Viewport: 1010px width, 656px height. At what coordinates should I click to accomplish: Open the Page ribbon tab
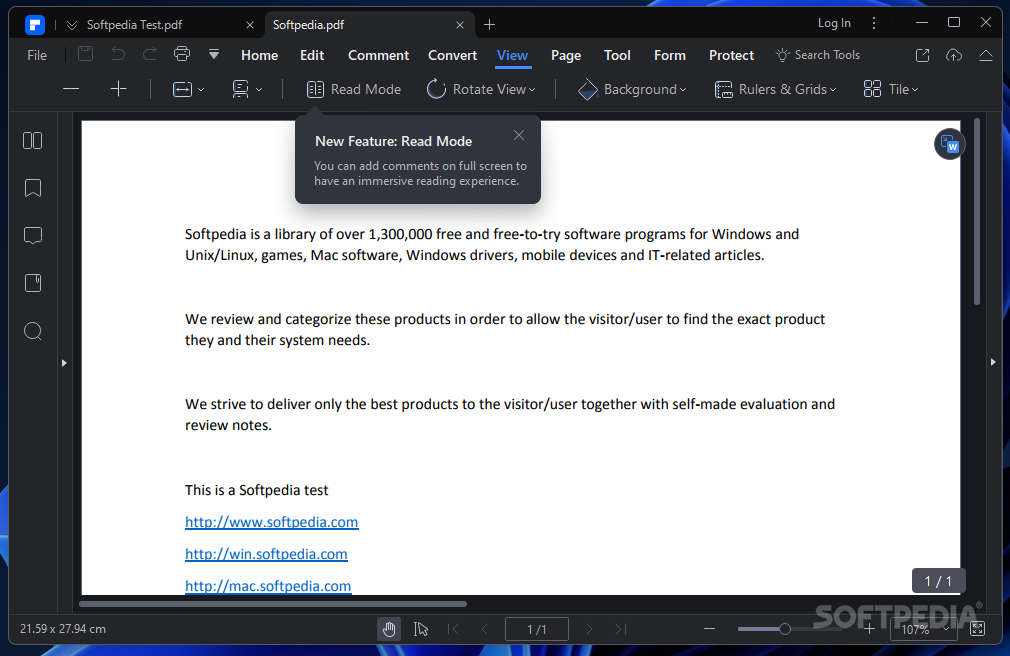tap(566, 56)
